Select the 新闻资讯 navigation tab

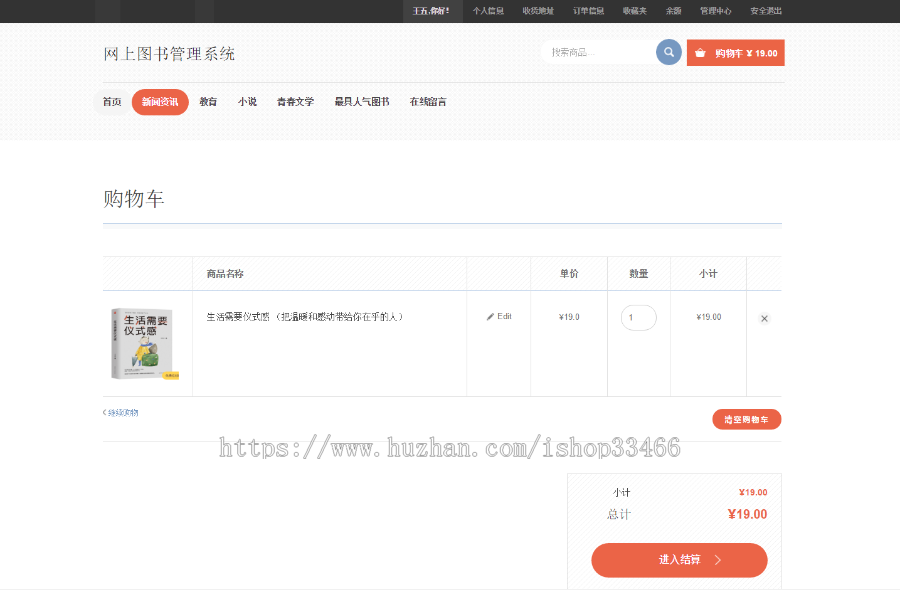pos(160,102)
